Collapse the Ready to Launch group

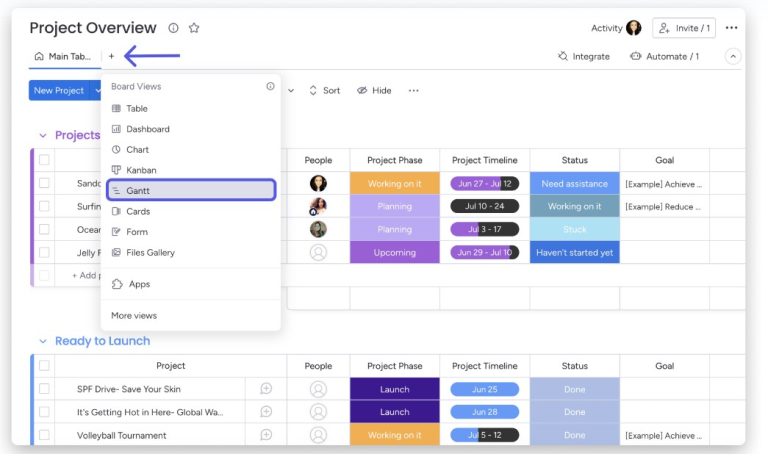(x=43, y=342)
